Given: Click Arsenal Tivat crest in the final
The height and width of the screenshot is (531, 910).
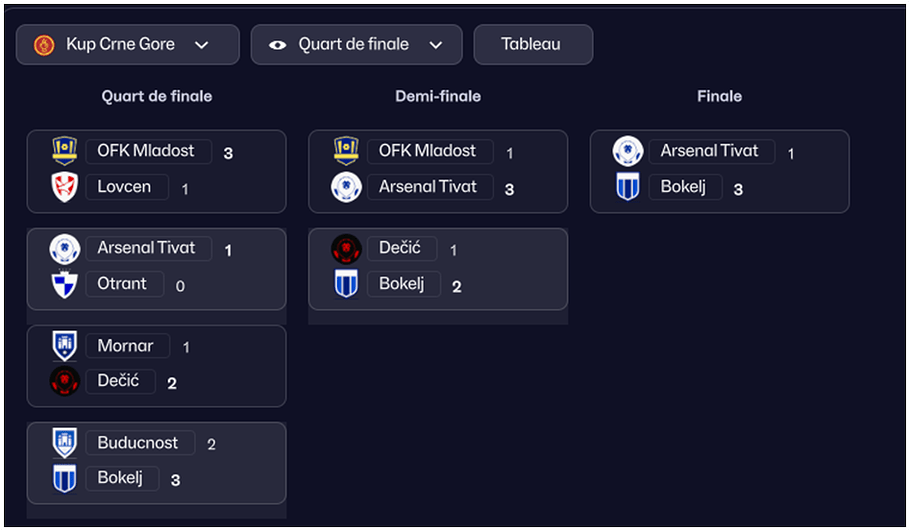Looking at the screenshot, I should (x=628, y=151).
